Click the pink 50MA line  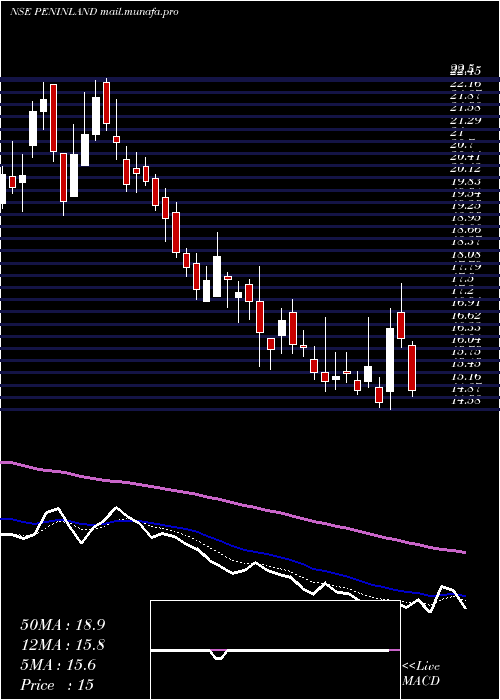(233, 502)
